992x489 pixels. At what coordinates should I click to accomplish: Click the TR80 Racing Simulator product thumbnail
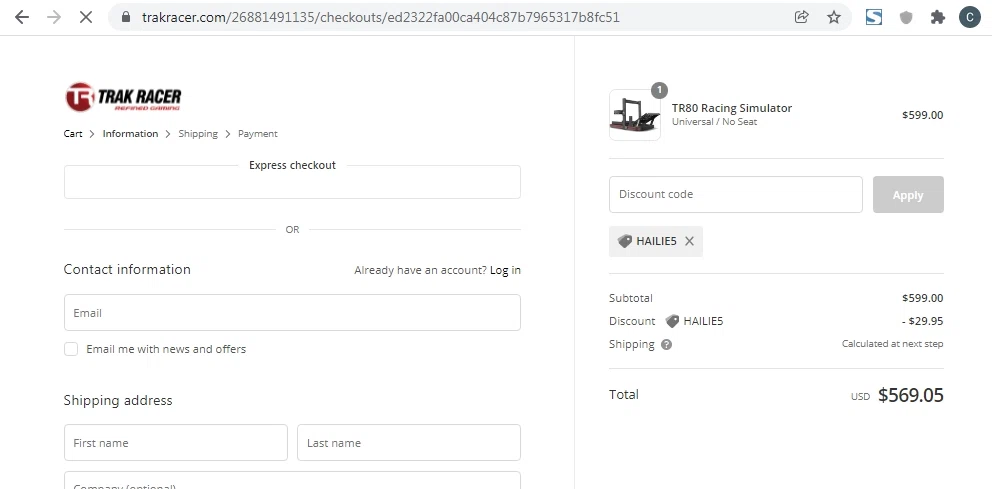[x=635, y=115]
